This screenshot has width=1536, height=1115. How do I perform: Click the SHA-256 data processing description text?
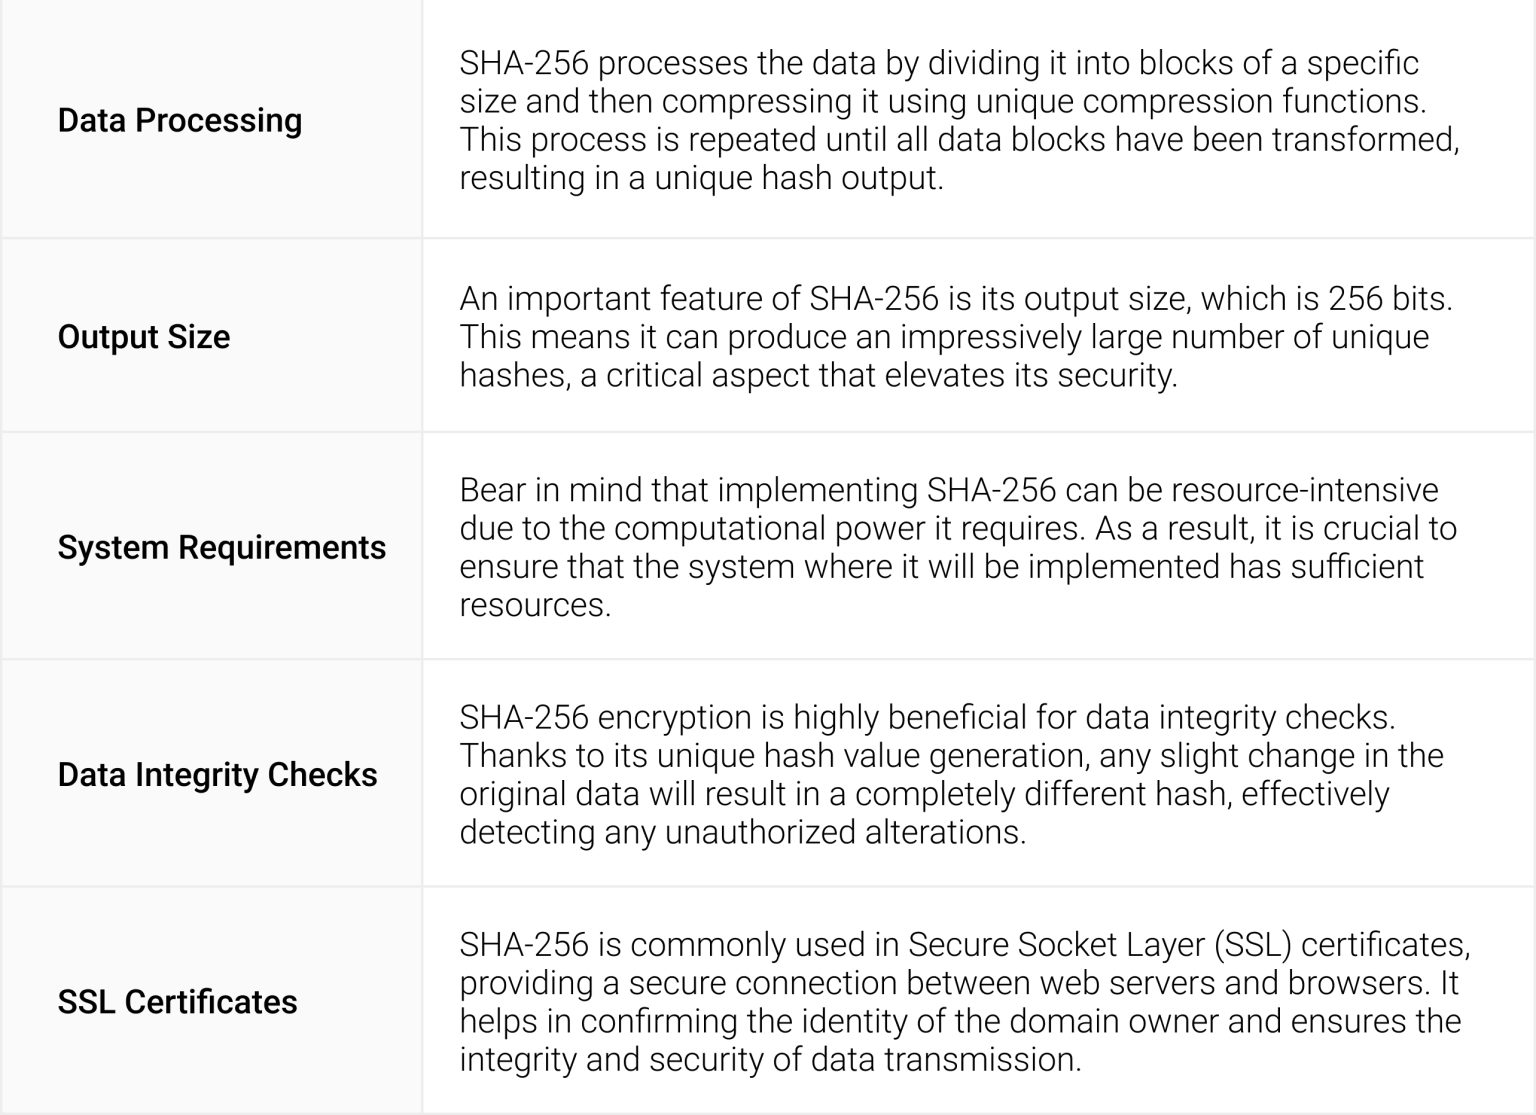(960, 120)
